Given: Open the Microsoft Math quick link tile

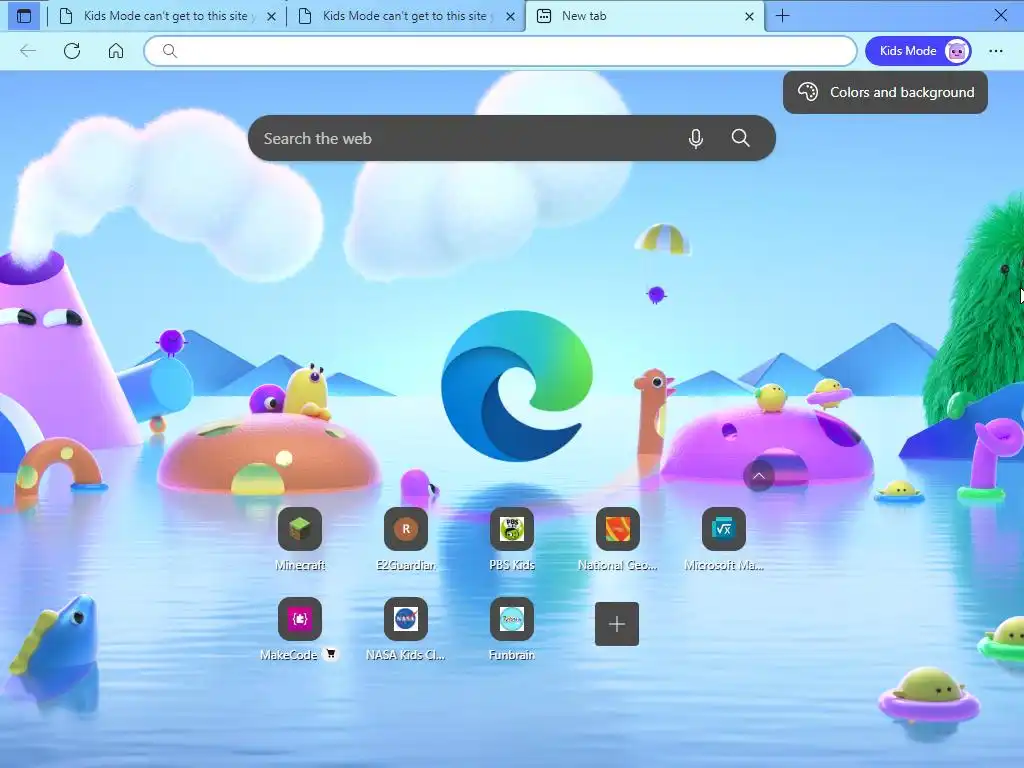Looking at the screenshot, I should click(x=724, y=528).
